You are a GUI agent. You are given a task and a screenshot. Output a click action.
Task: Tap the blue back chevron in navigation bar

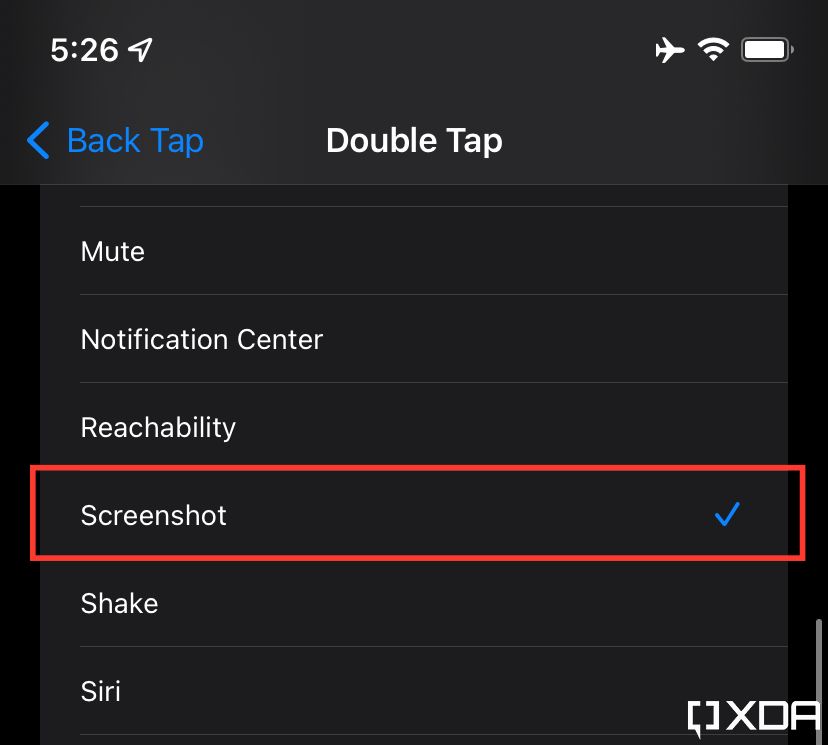(x=37, y=141)
